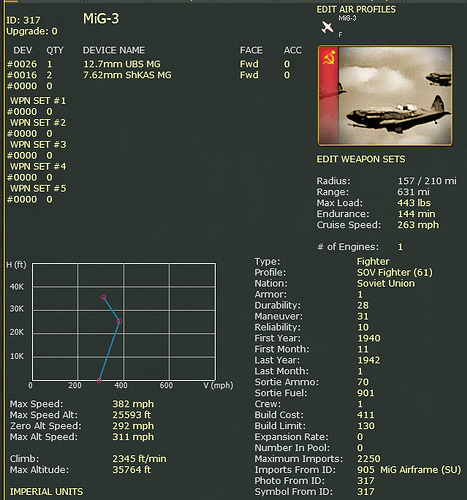The height and width of the screenshot is (500, 467).
Task: Select the Build Cost value 411
Action: coord(366,415)
